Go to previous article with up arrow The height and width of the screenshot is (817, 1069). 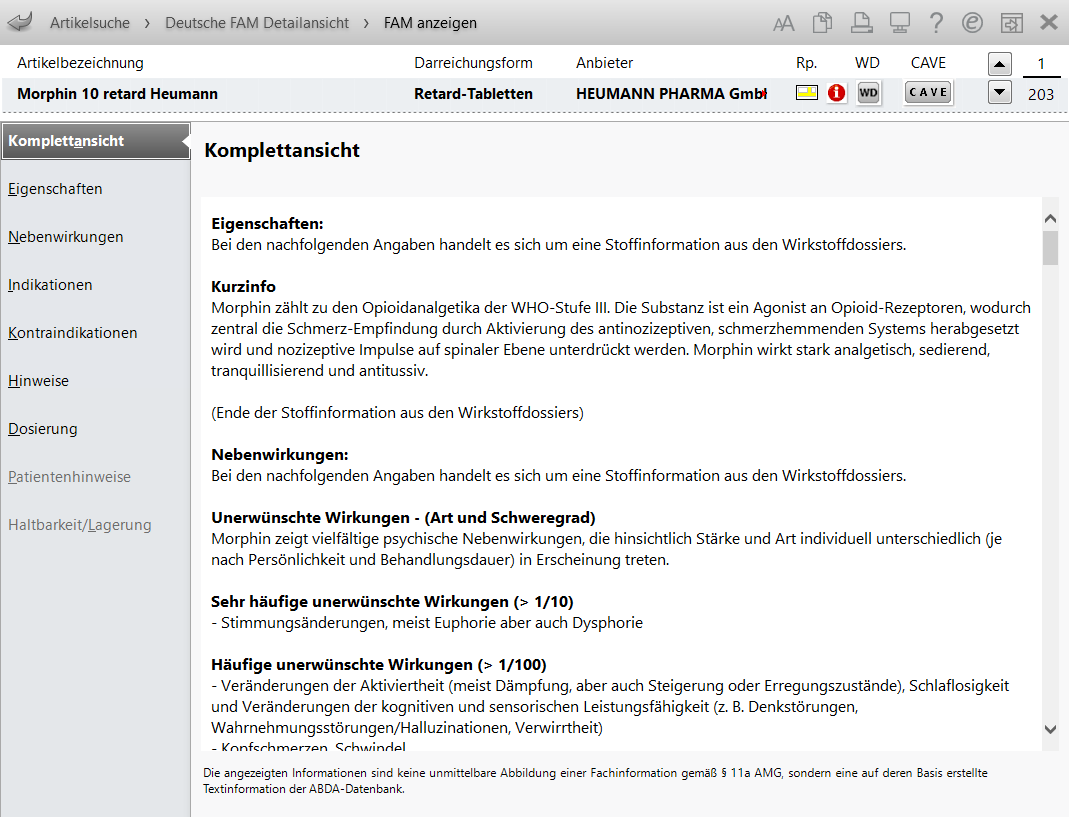[999, 64]
